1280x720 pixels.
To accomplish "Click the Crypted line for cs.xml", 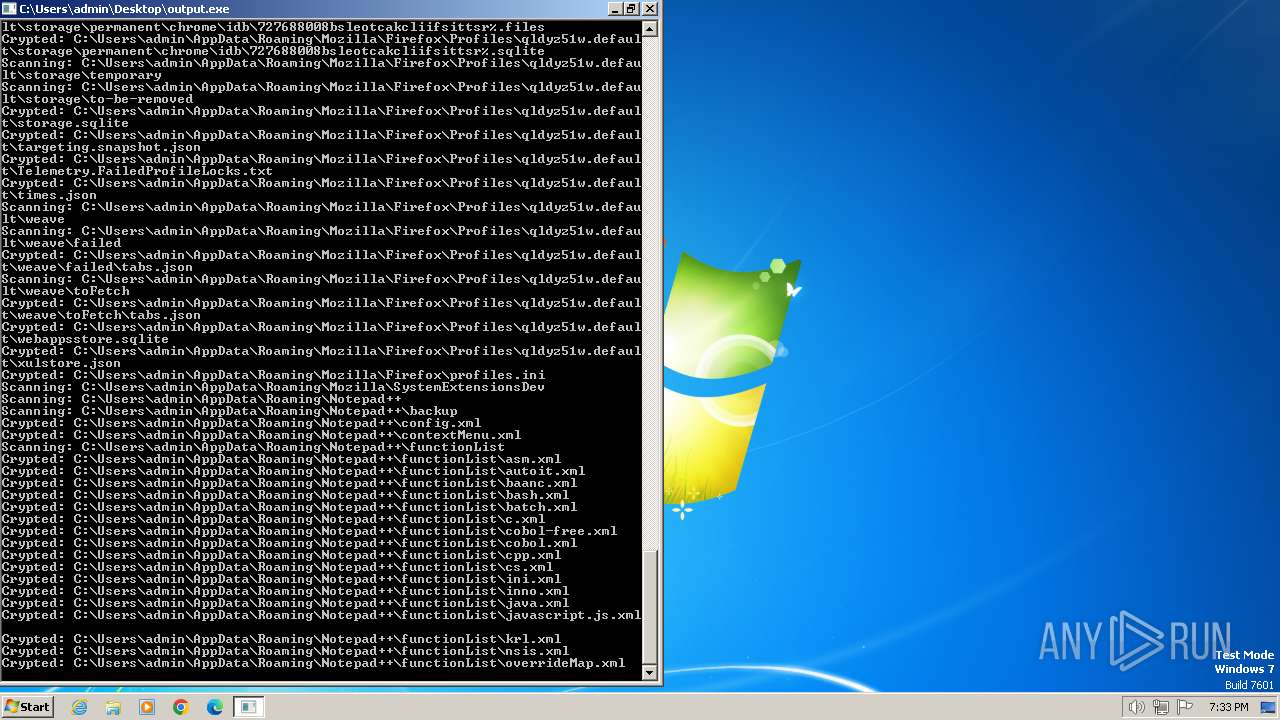I will 277,567.
